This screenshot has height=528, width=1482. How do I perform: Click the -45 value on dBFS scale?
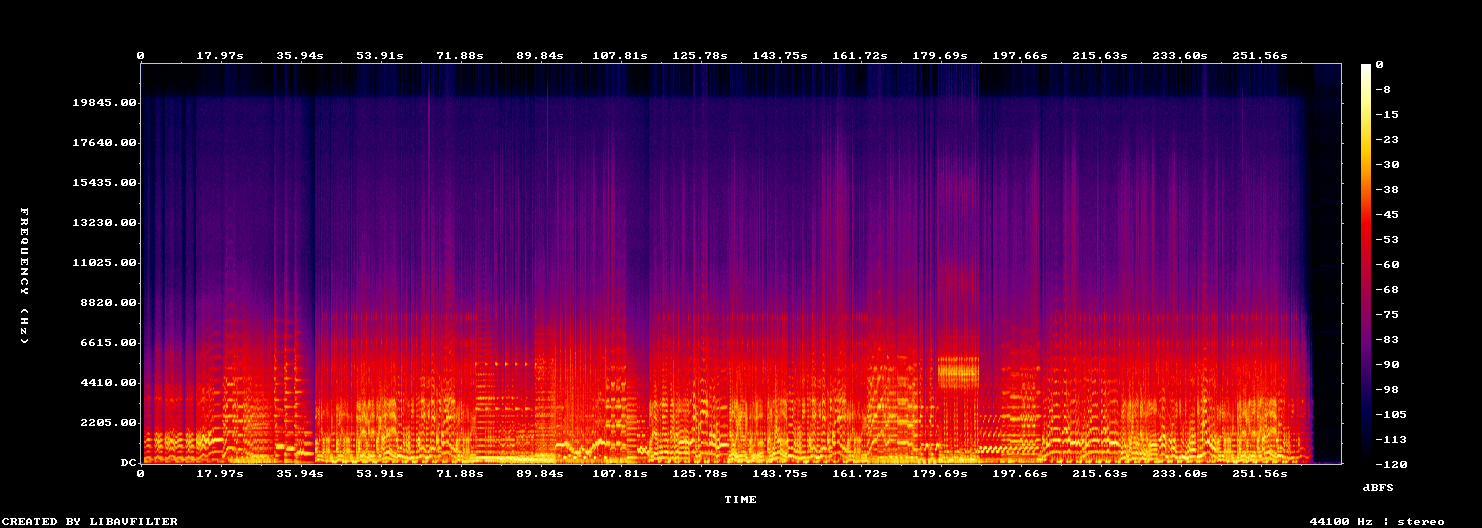click(x=1387, y=215)
